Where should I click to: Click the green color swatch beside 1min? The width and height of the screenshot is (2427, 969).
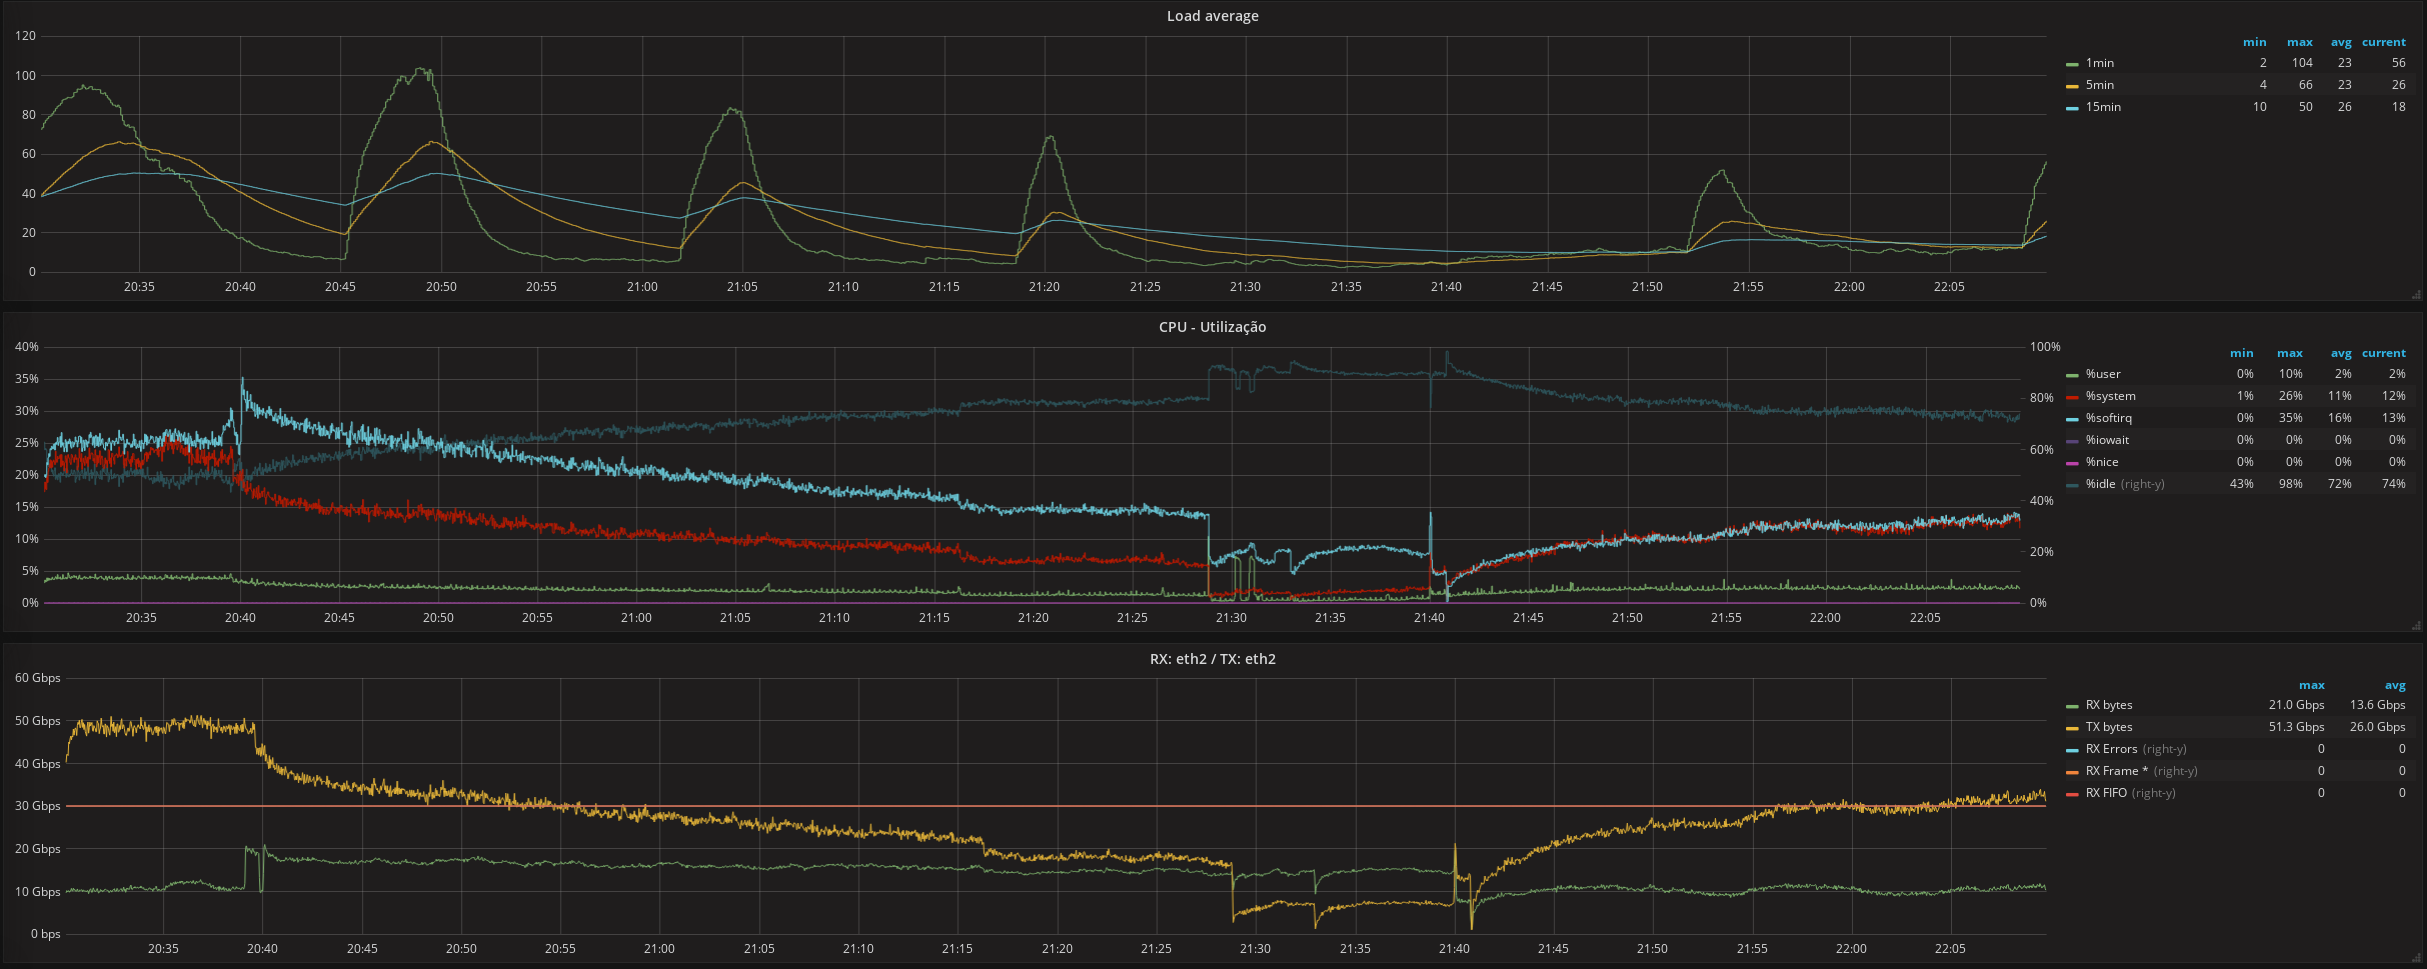point(2072,64)
